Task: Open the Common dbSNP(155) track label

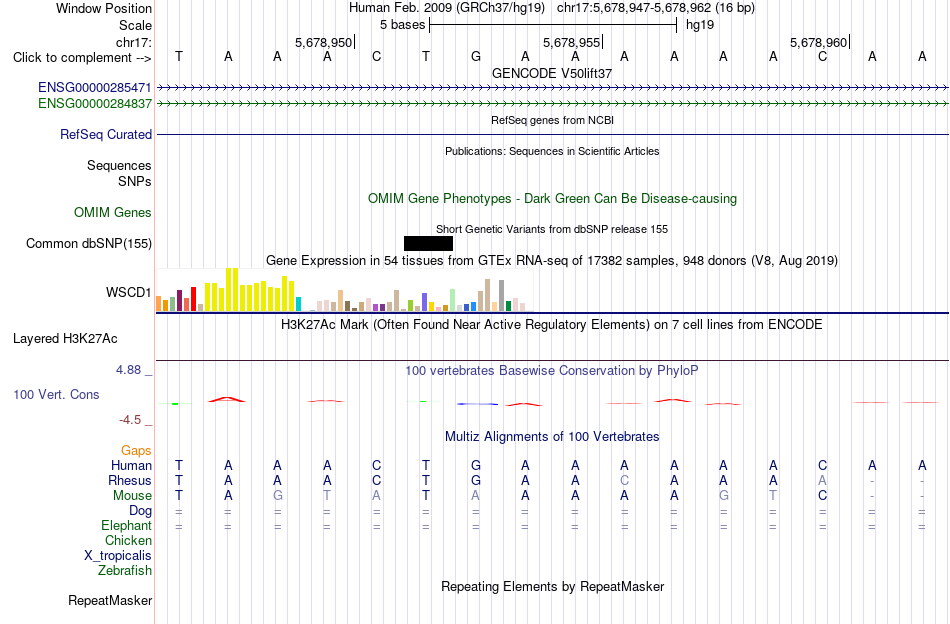Action: [x=88, y=244]
